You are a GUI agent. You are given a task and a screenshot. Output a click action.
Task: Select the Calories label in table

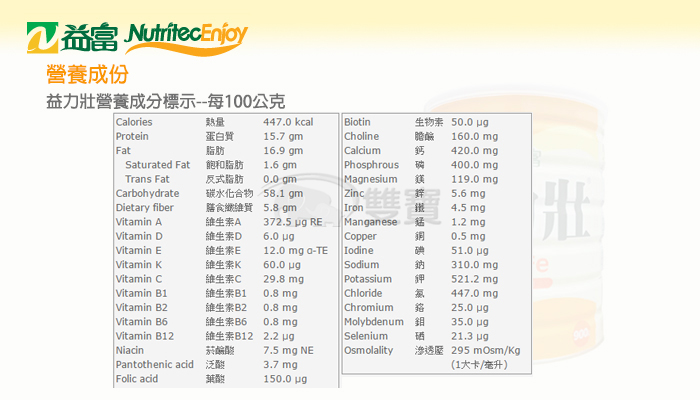[134, 122]
